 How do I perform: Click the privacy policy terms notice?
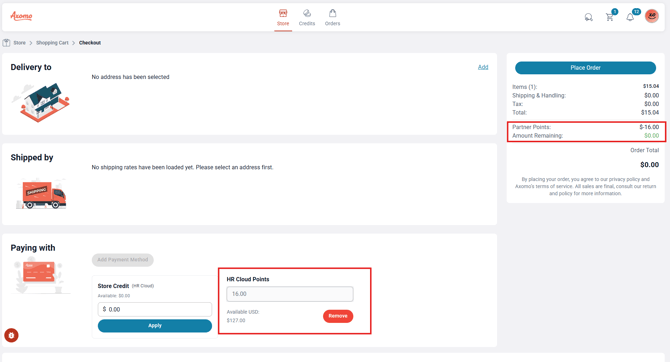tap(585, 186)
